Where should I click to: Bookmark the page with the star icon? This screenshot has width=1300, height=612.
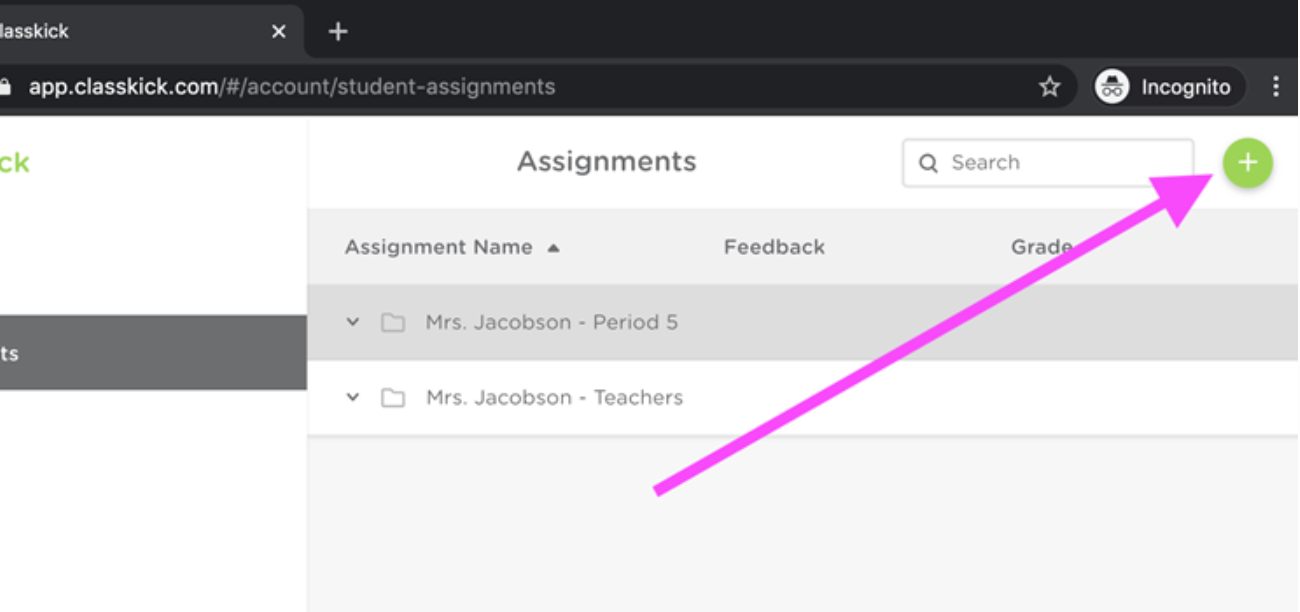1049,86
